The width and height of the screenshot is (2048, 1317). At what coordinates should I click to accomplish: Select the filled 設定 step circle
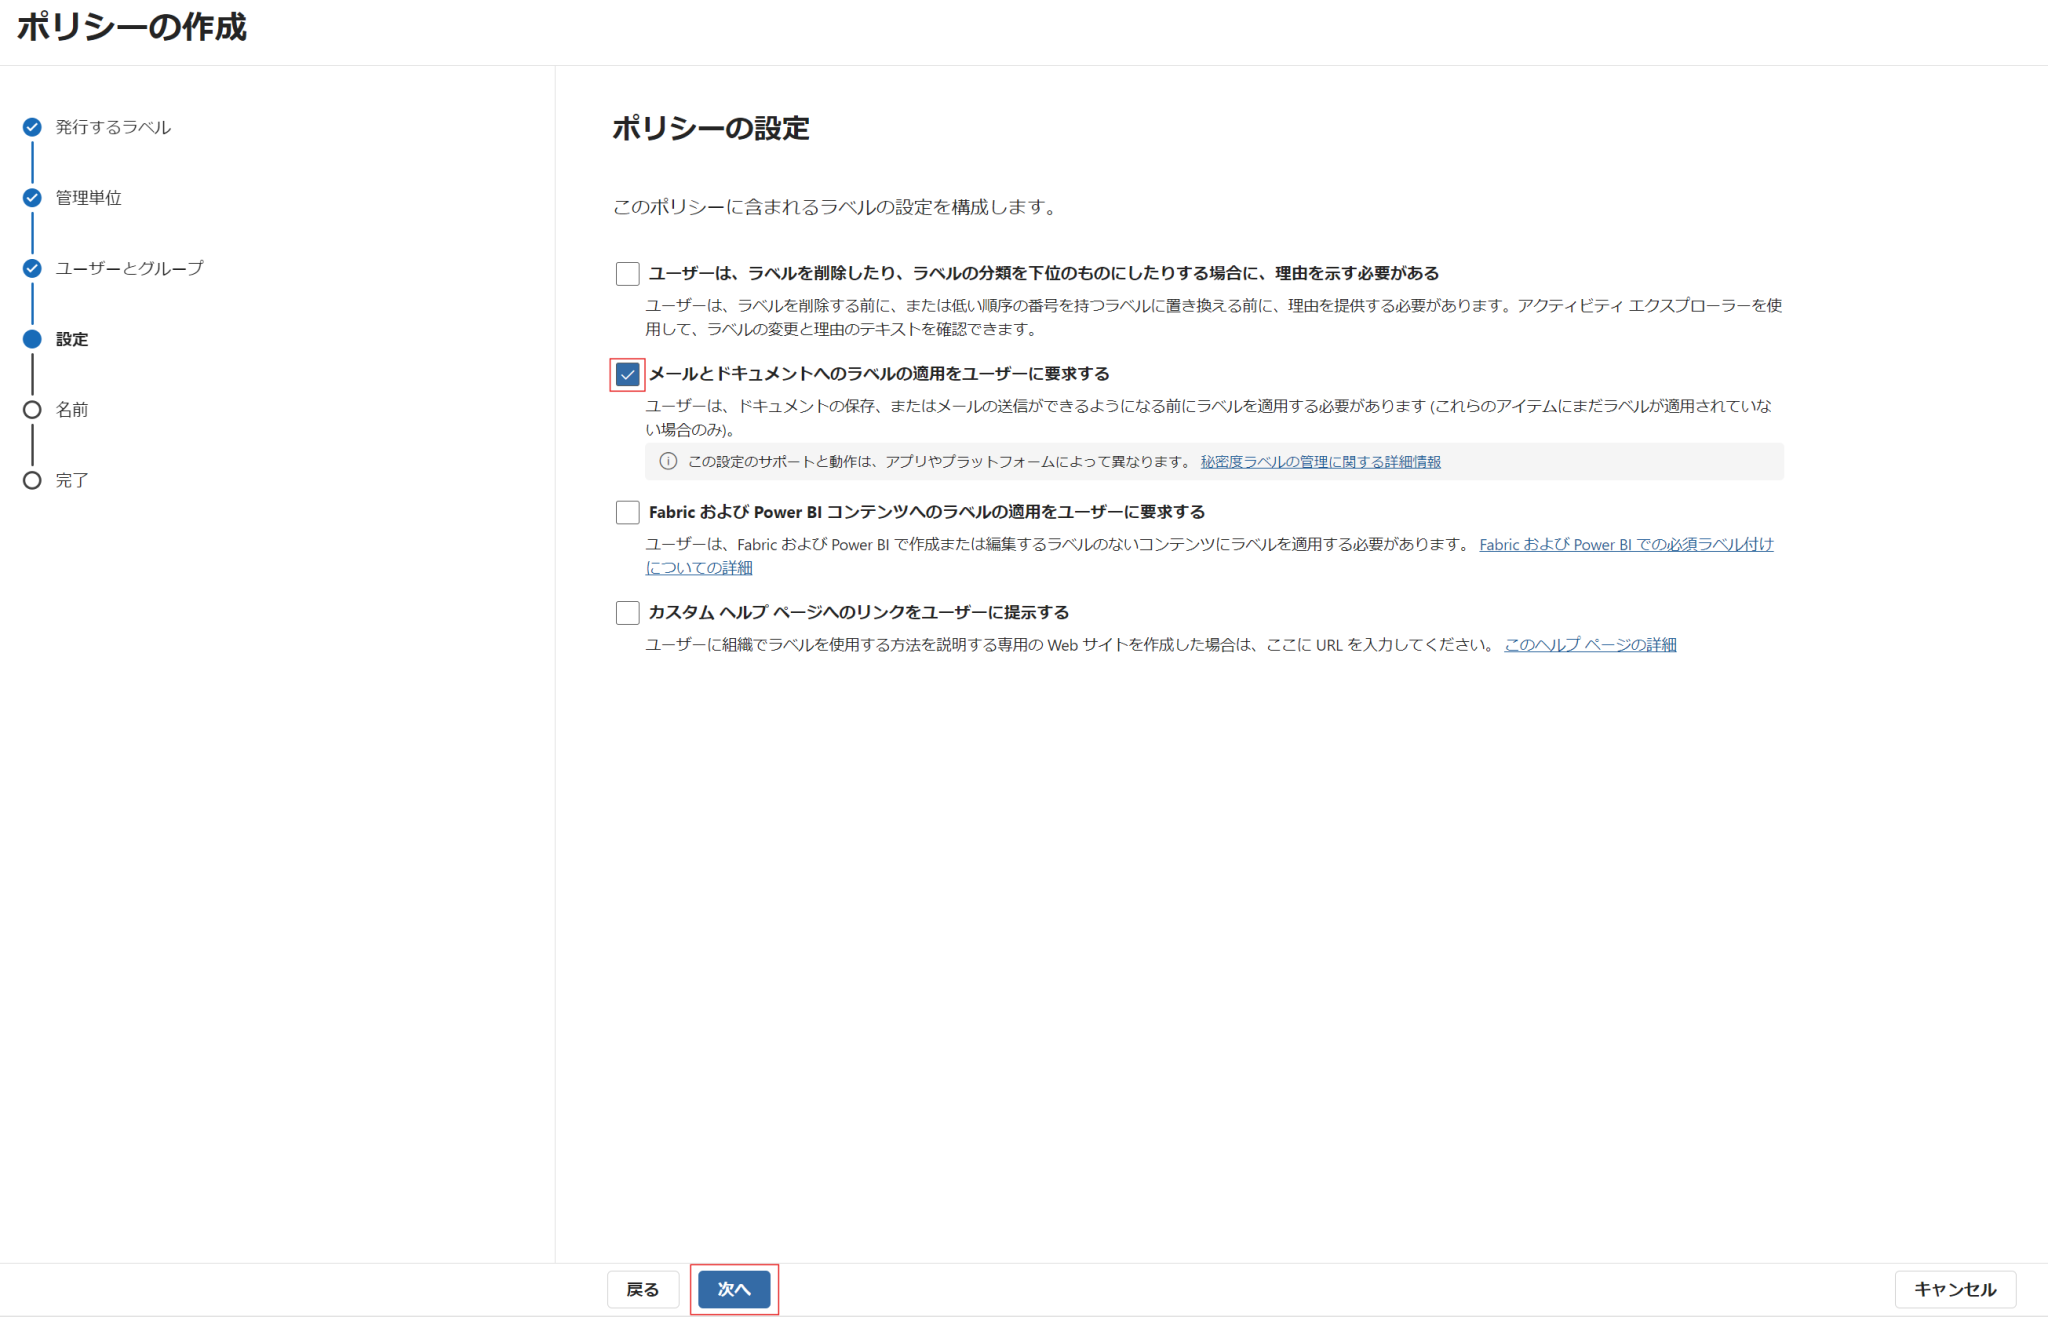[x=31, y=338]
